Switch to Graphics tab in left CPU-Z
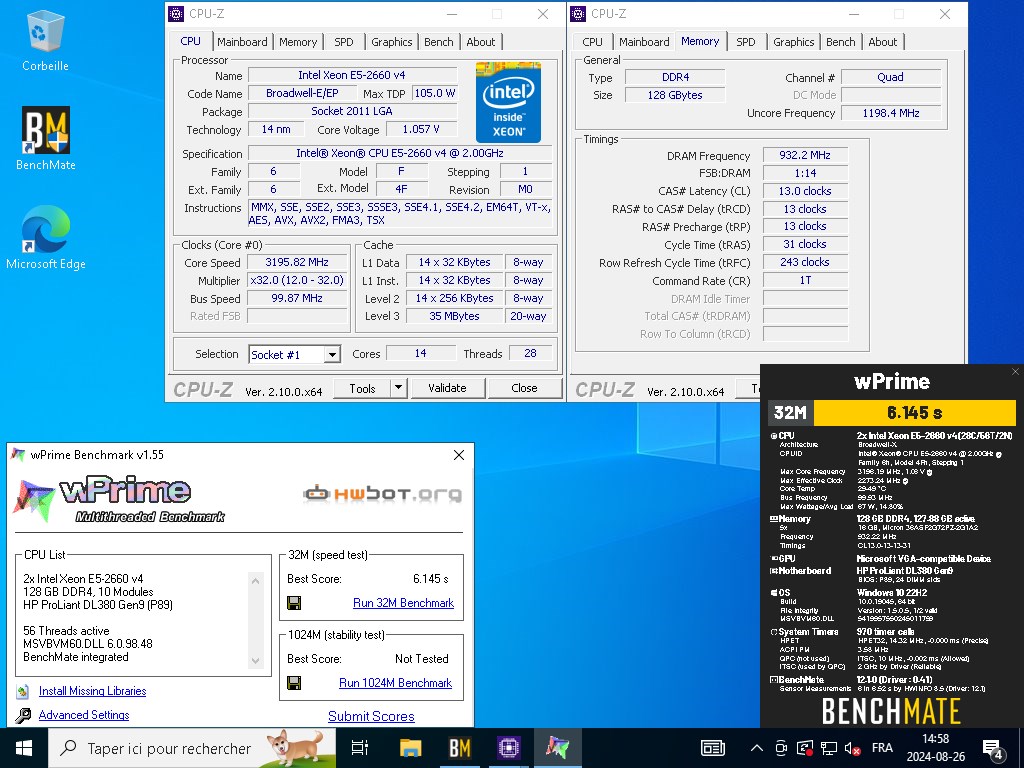Viewport: 1024px width, 768px height. pyautogui.click(x=392, y=42)
